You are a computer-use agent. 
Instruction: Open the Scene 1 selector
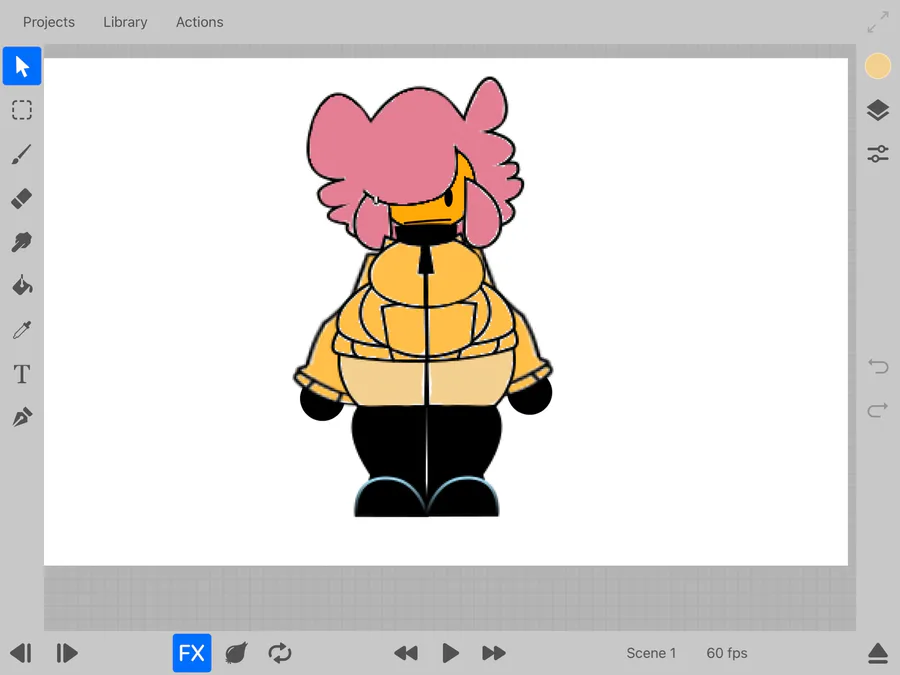651,653
